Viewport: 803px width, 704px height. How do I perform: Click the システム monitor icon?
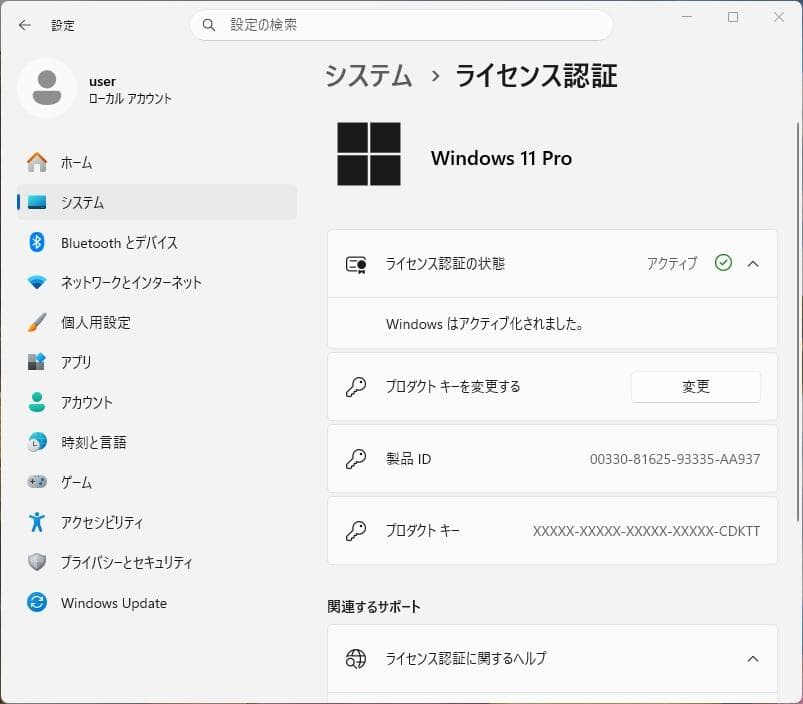point(37,202)
